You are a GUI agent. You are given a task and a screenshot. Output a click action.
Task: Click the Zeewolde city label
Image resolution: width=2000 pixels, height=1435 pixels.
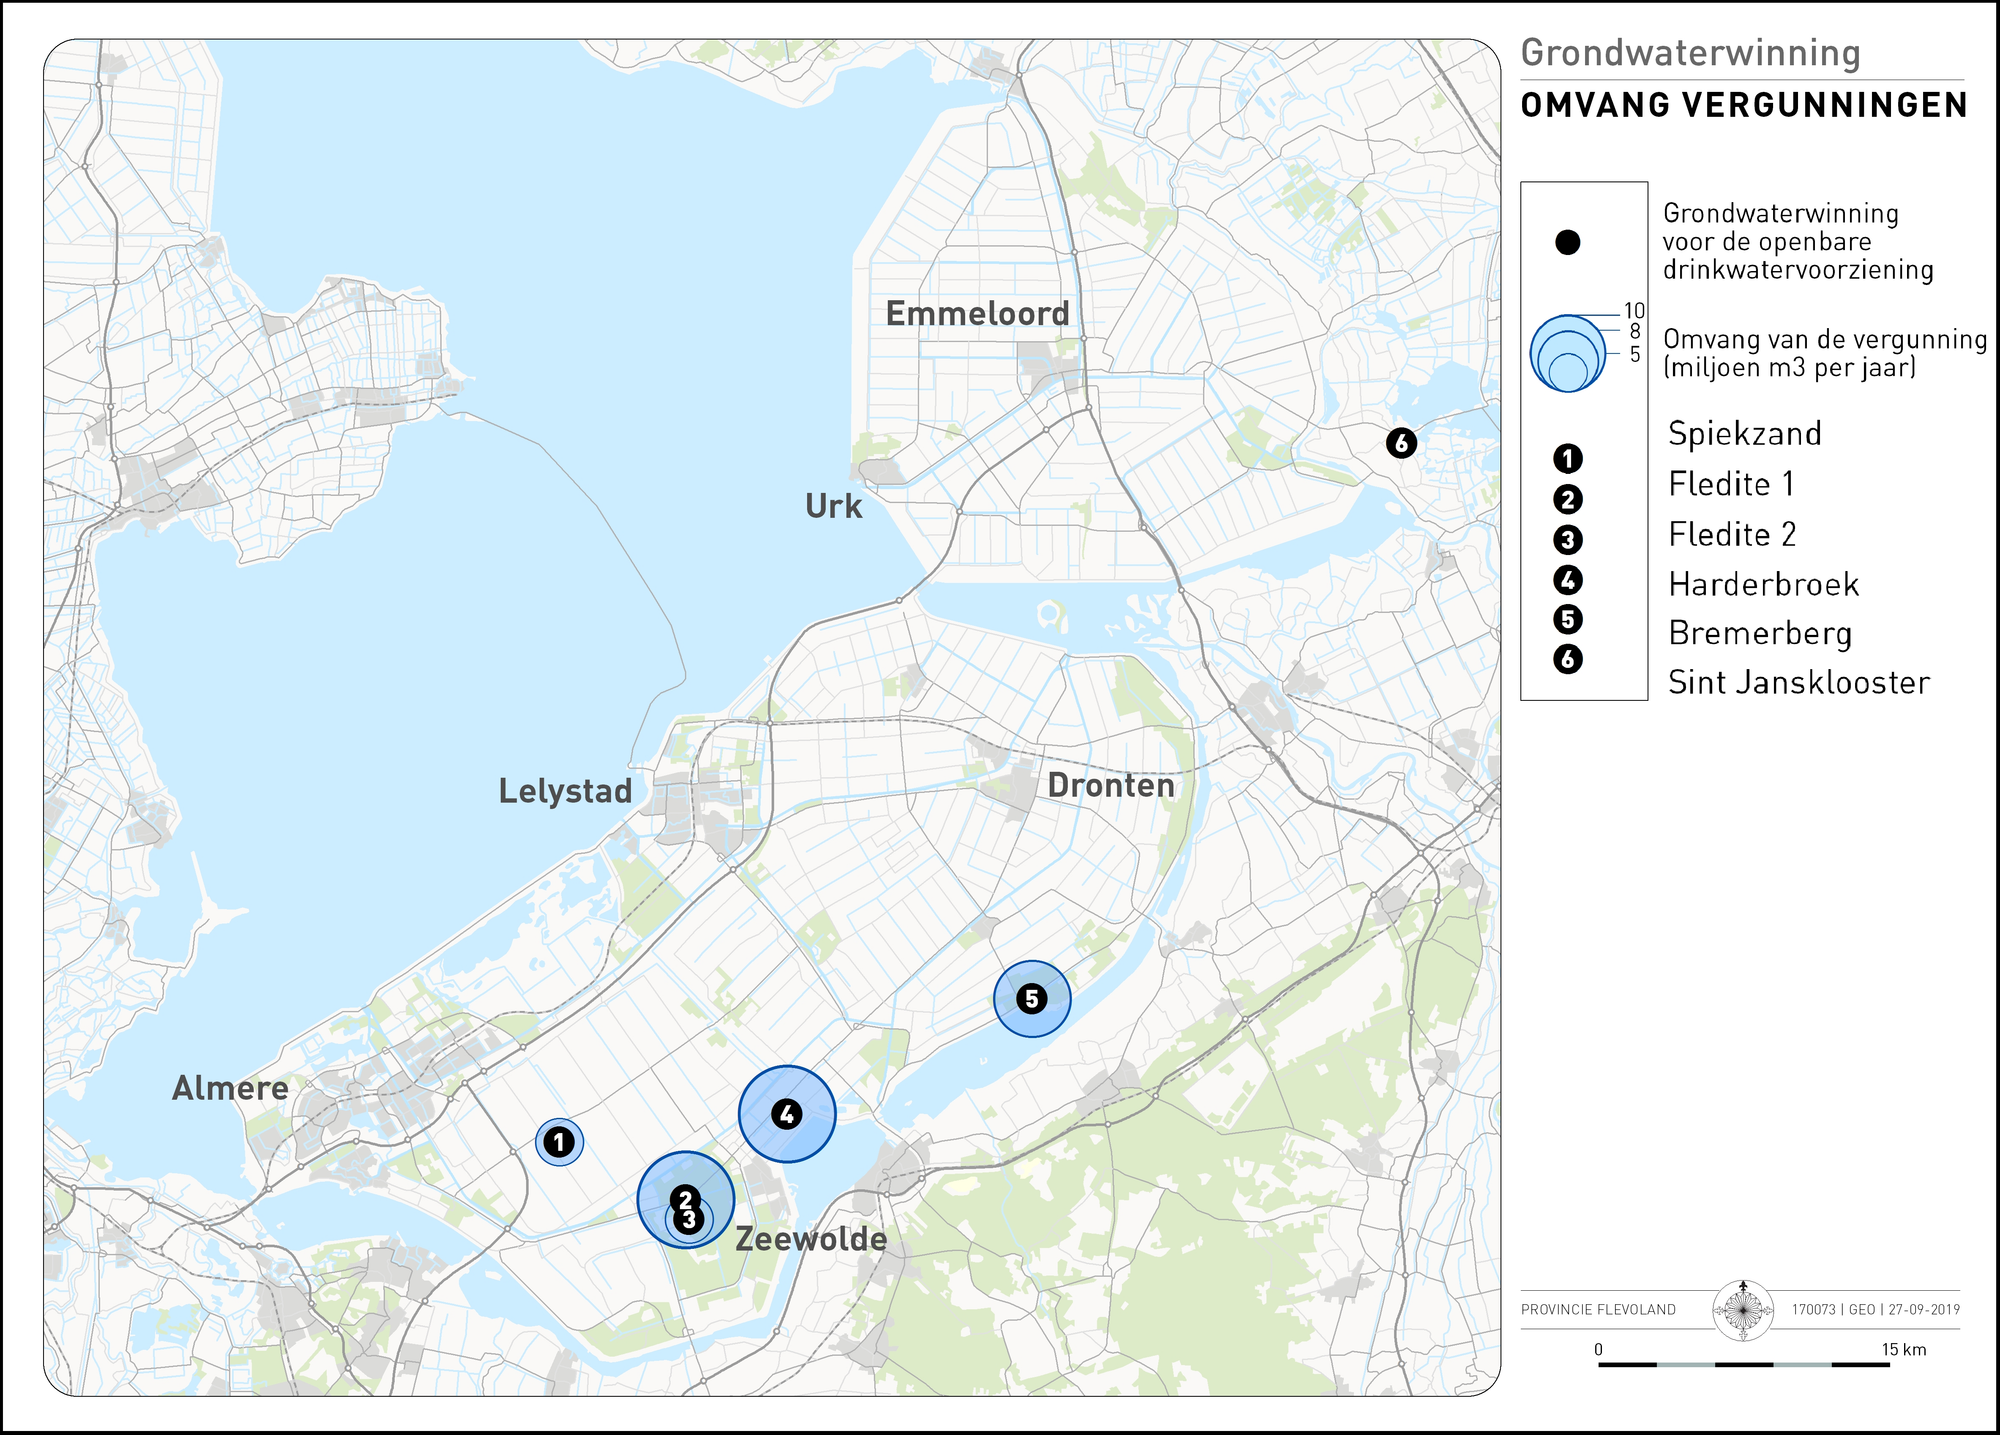coord(811,1240)
